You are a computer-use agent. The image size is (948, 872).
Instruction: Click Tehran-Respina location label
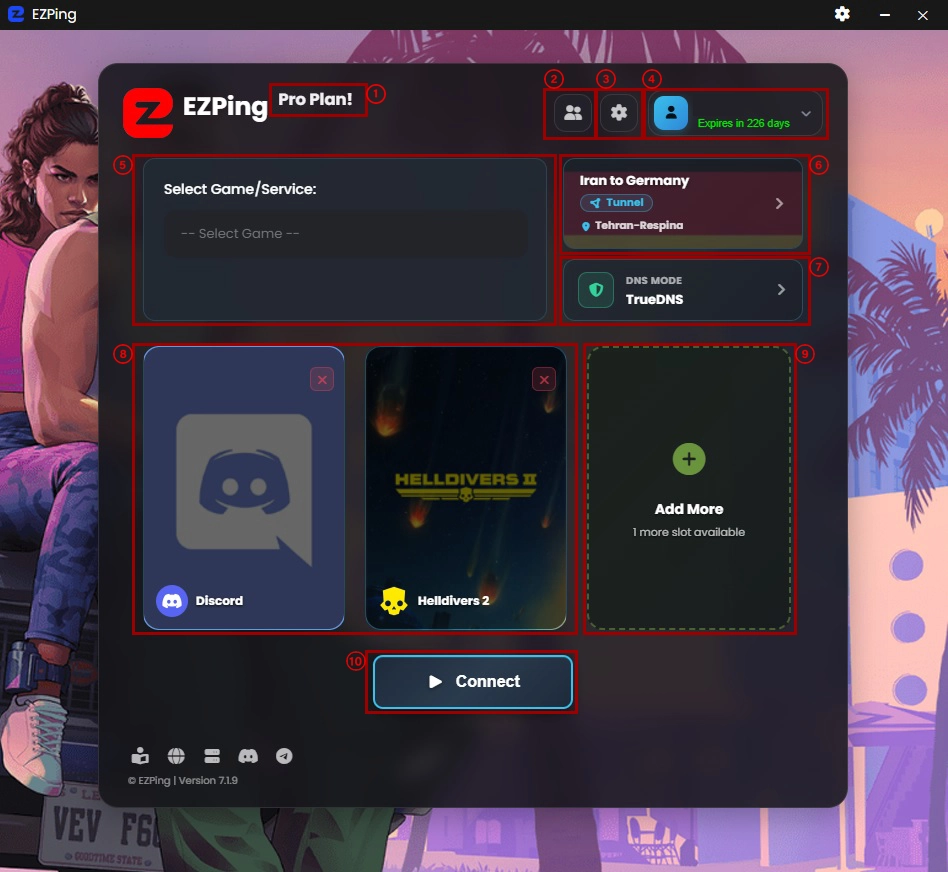point(638,226)
